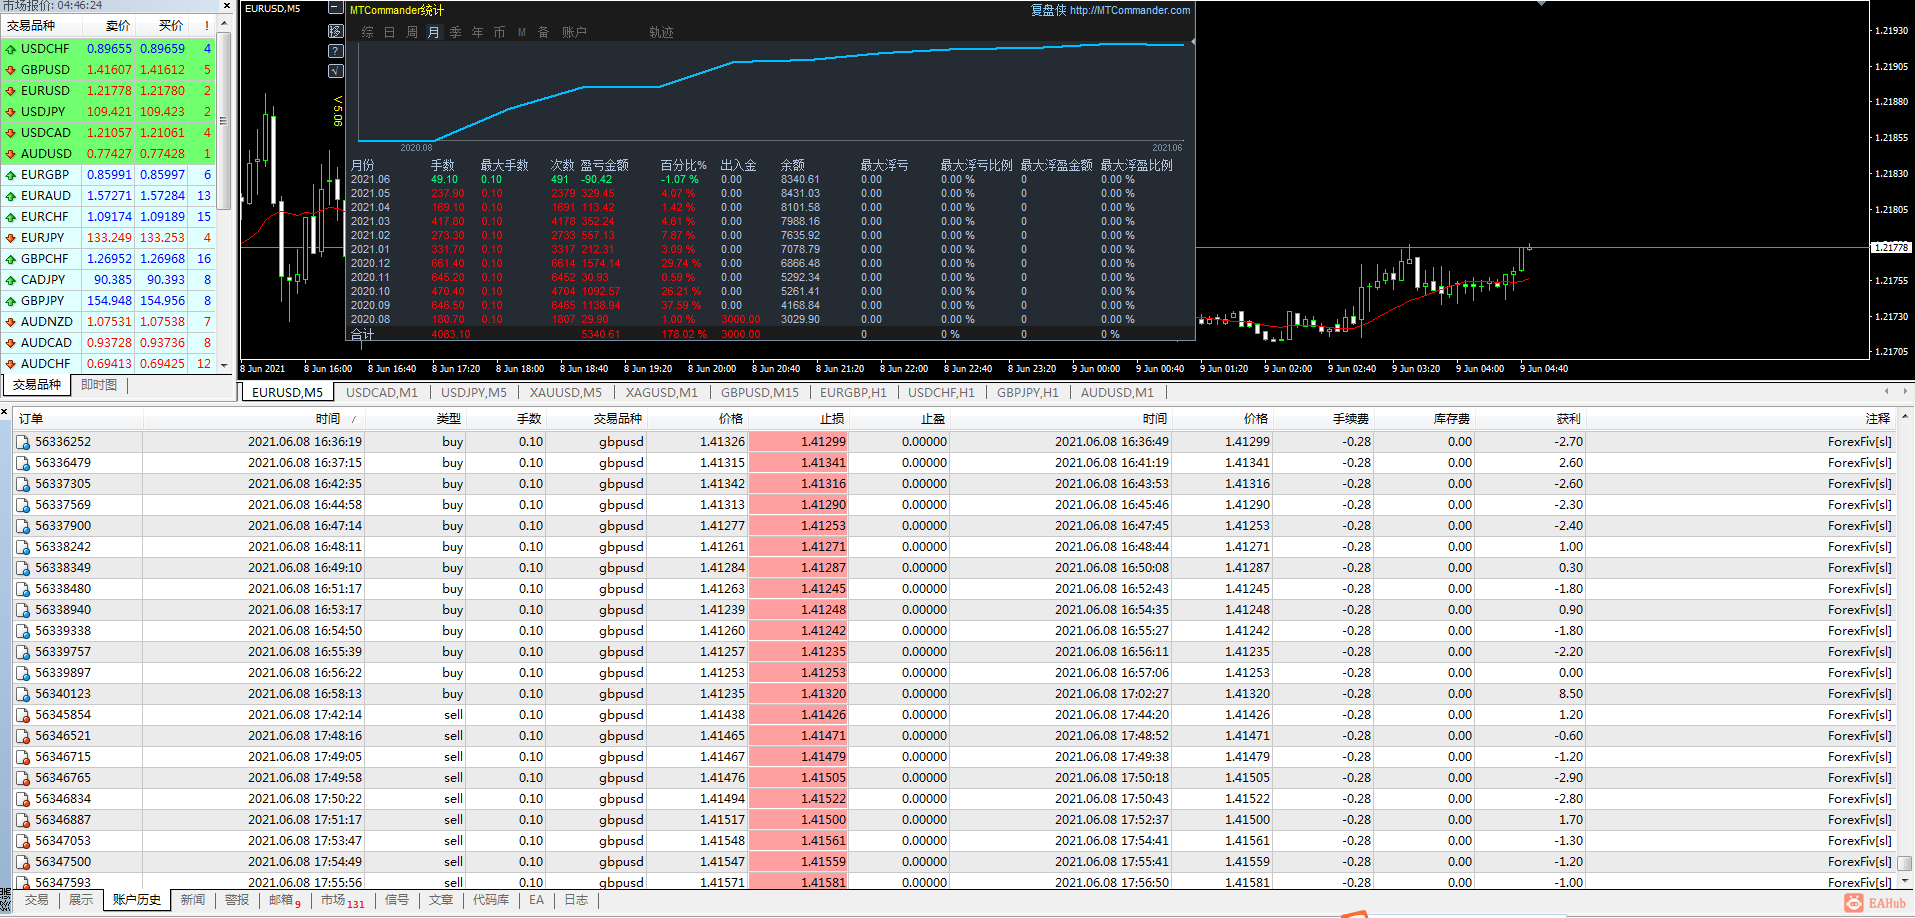Click Market Watch scrollbar down arrow
The height and width of the screenshot is (918, 1915).
click(224, 365)
